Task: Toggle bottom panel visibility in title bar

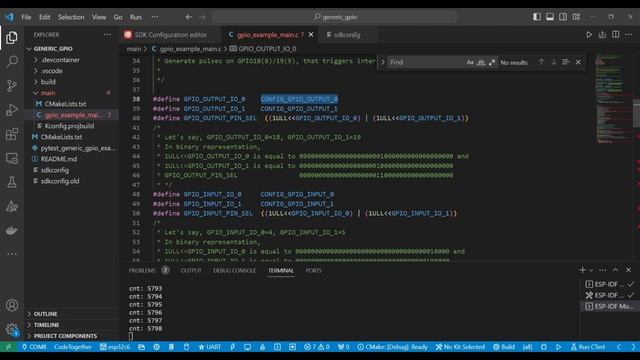Action: click(550, 17)
